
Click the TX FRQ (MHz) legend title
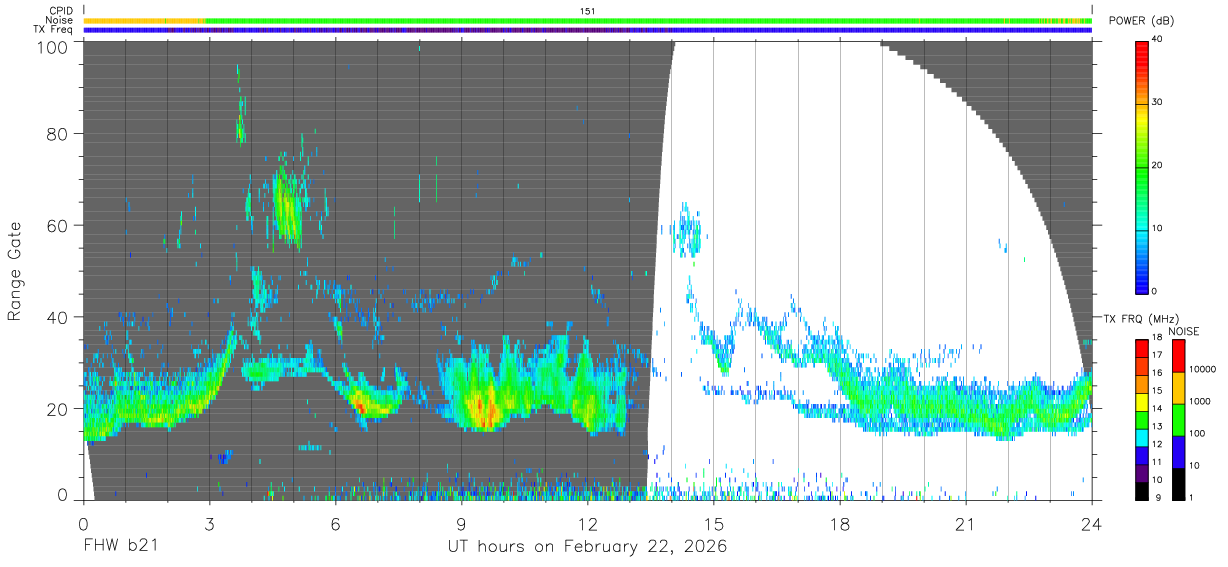(x=1141, y=318)
